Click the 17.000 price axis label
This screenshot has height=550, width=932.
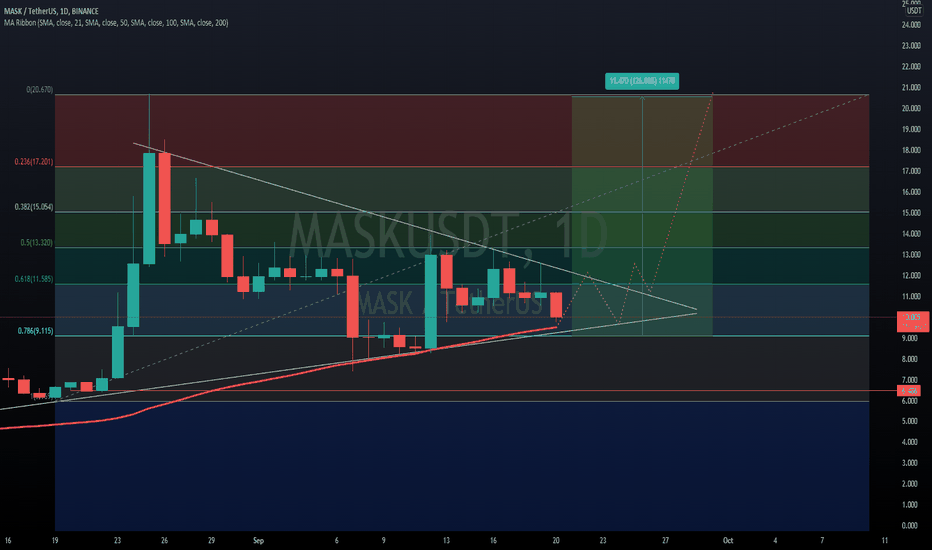(911, 171)
